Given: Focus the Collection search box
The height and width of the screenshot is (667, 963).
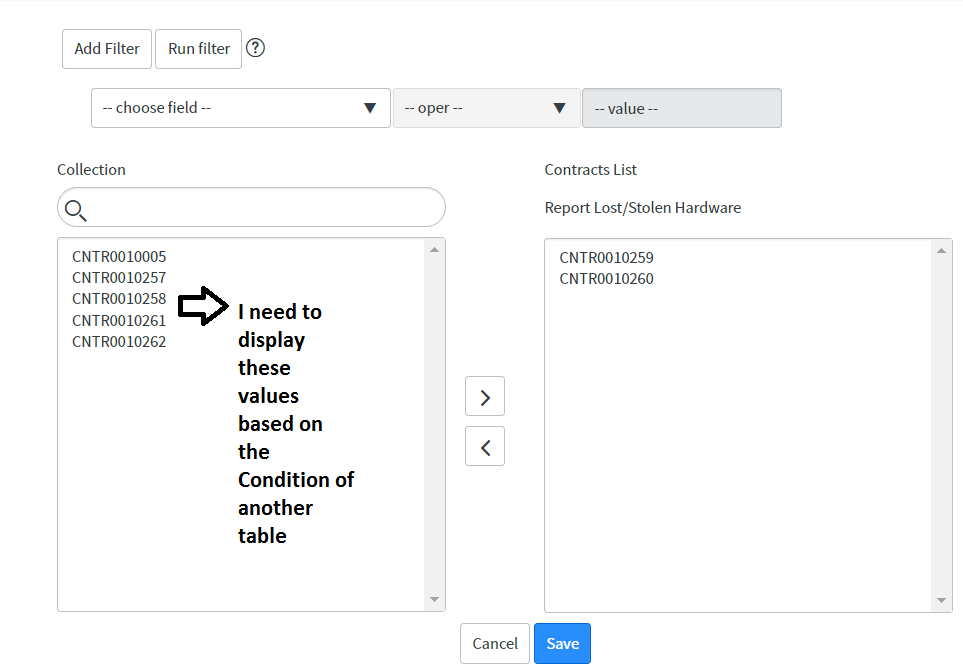Looking at the screenshot, I should [260, 208].
